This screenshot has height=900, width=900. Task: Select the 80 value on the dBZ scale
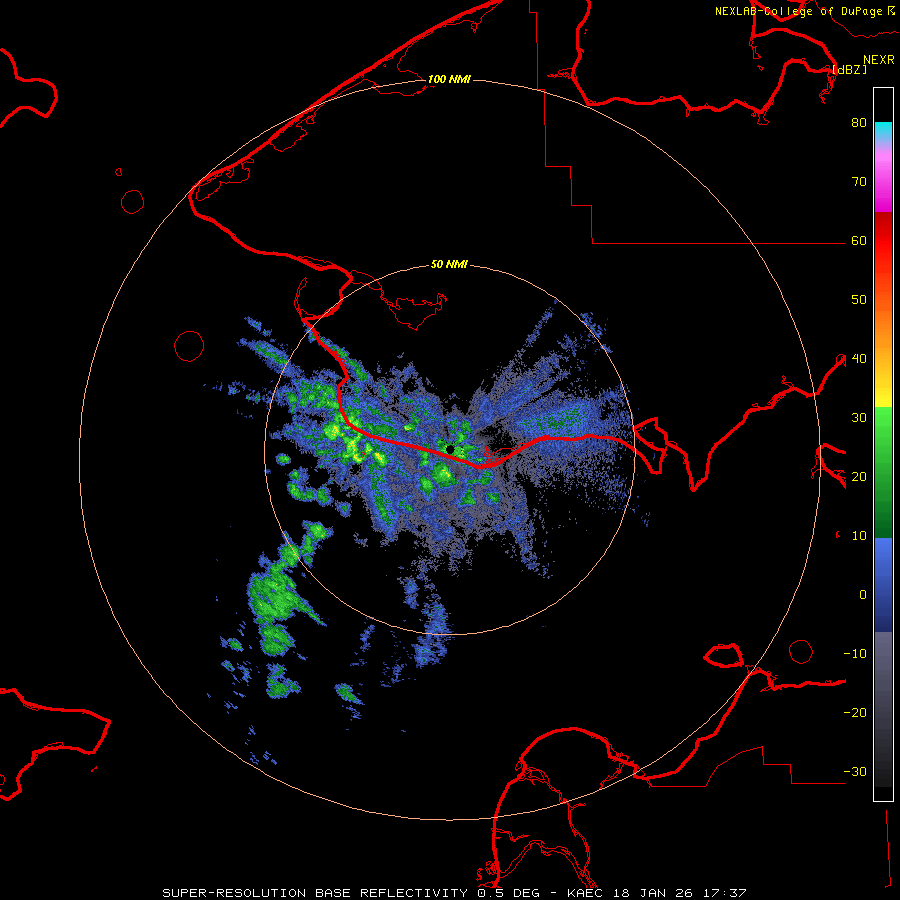(859, 122)
